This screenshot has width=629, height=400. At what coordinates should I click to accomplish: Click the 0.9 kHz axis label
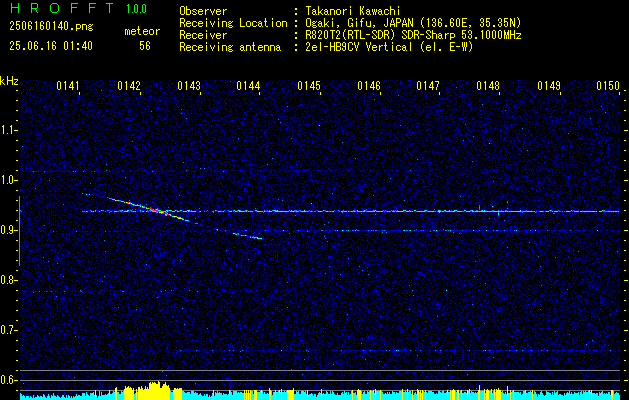point(8,230)
